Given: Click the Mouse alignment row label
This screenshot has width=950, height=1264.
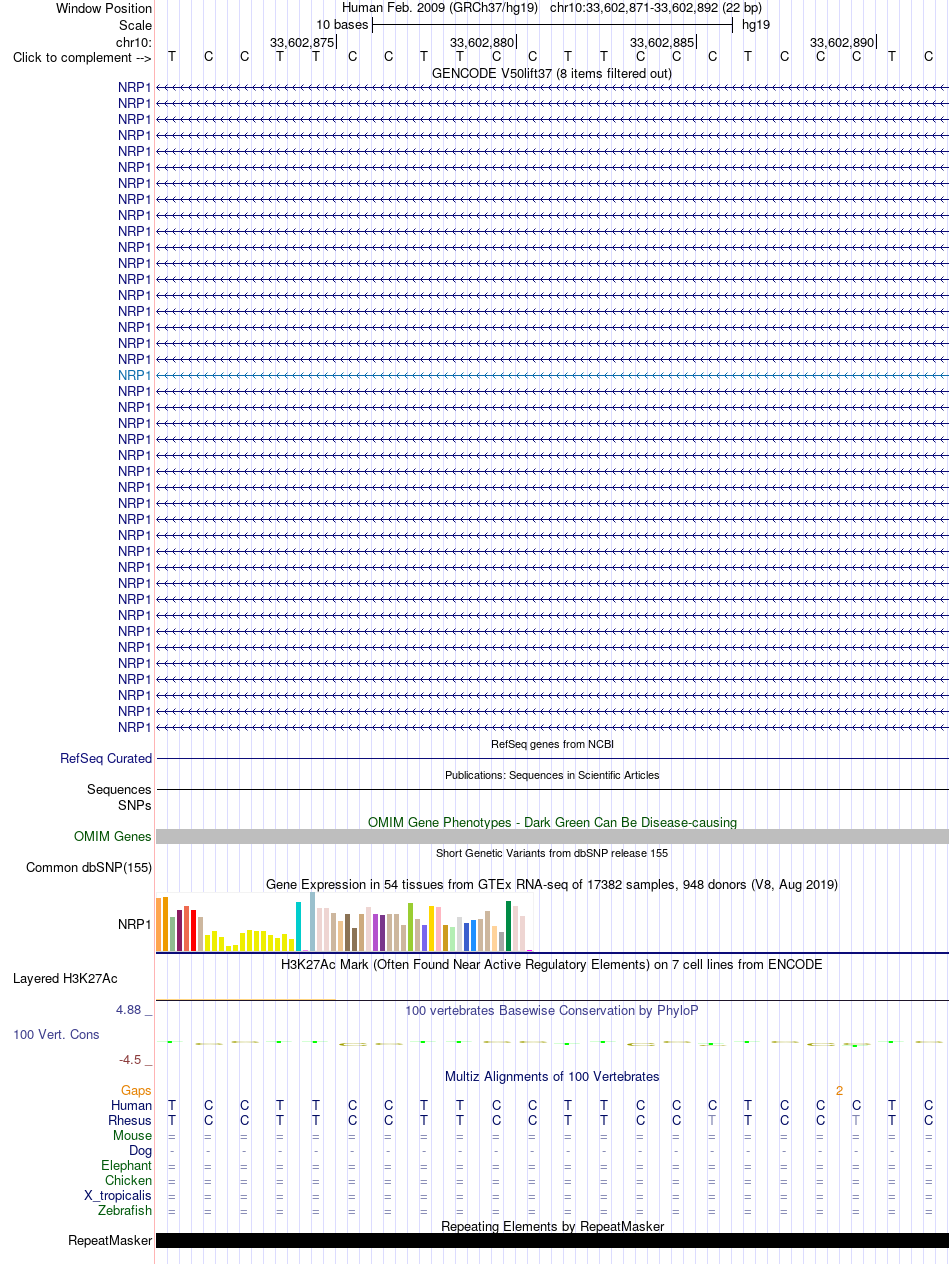Looking at the screenshot, I should click(x=133, y=1136).
